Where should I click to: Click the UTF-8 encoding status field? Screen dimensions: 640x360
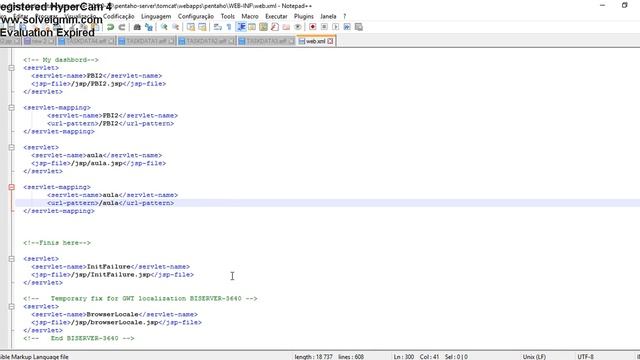[586, 357]
